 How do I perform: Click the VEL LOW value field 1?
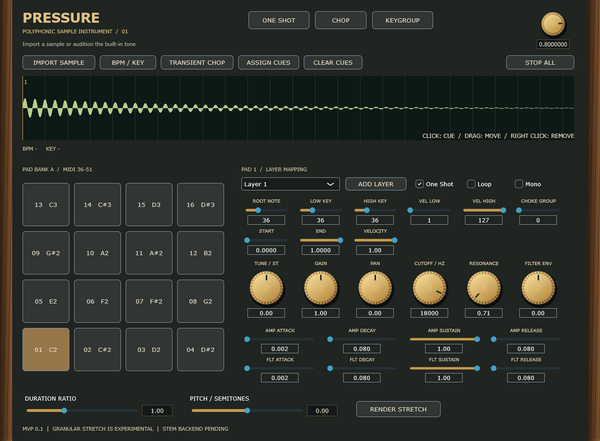pos(429,220)
